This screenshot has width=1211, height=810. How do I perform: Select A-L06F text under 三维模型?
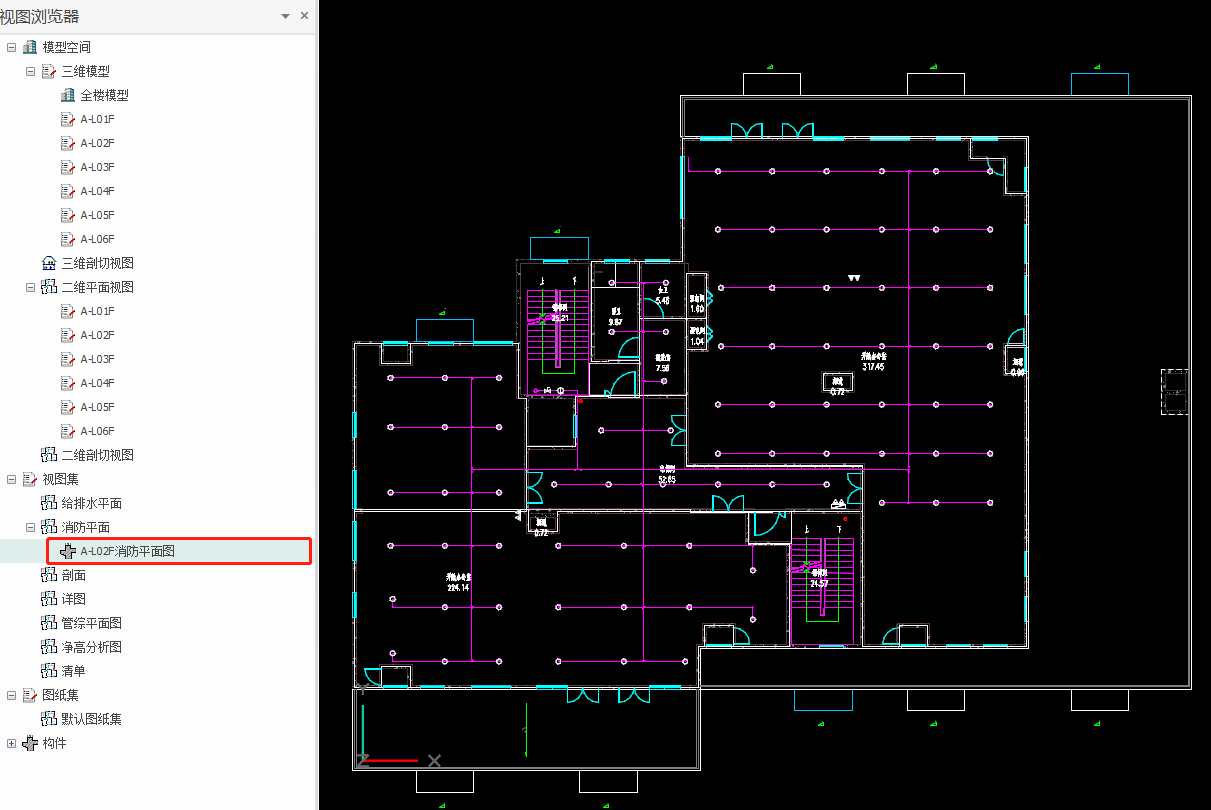tap(98, 239)
